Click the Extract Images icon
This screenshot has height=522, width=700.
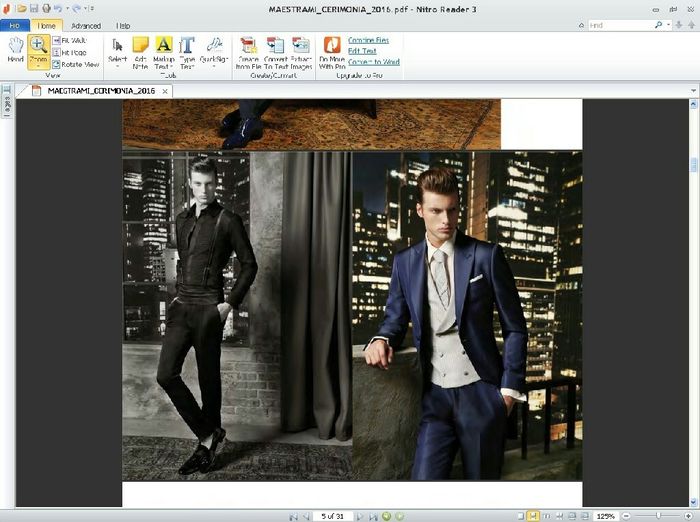pyautogui.click(x=301, y=50)
